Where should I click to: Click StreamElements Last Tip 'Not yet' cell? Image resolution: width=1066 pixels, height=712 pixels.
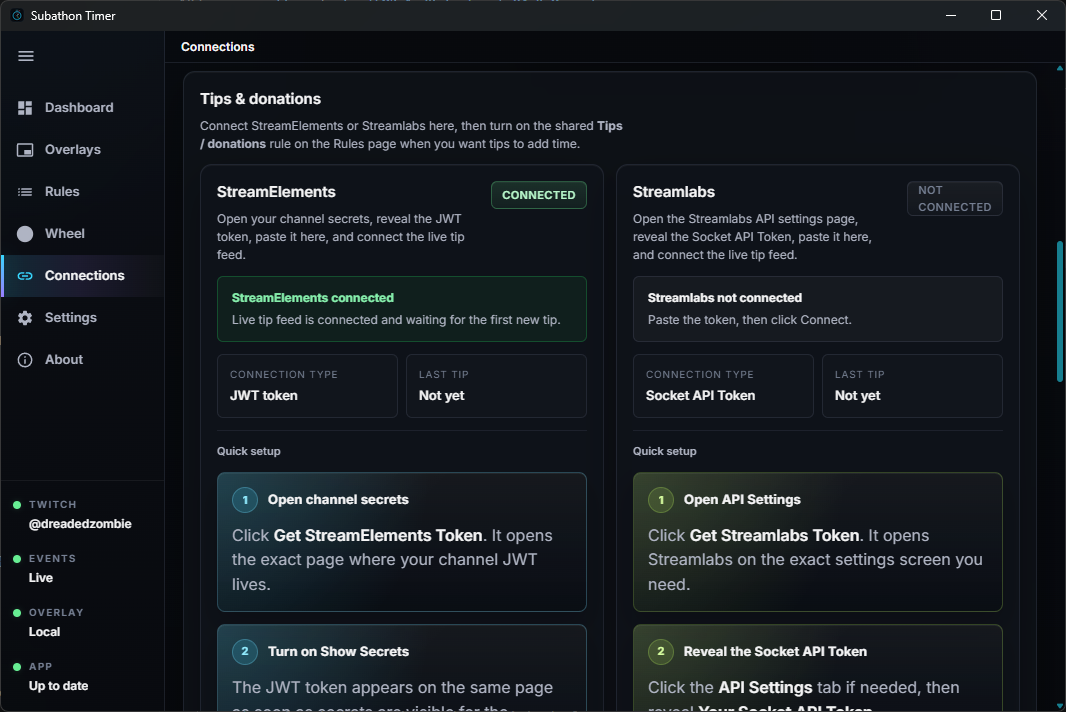click(496, 386)
